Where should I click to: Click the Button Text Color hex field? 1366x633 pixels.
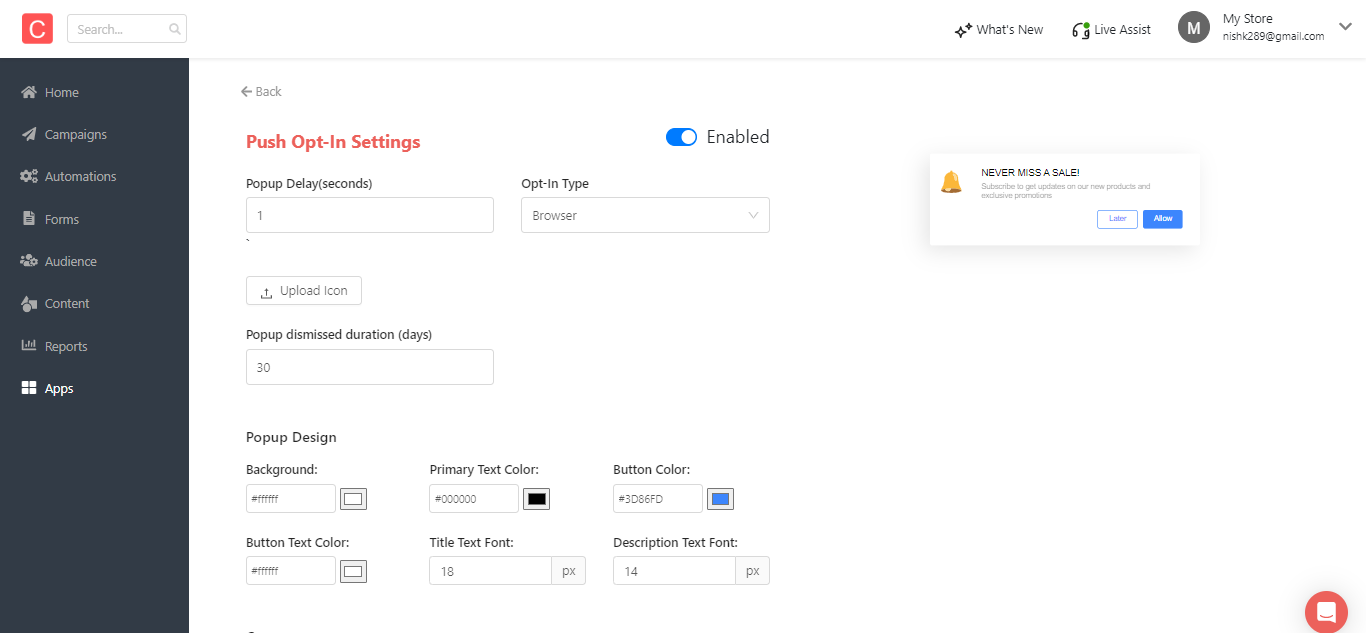tap(291, 571)
